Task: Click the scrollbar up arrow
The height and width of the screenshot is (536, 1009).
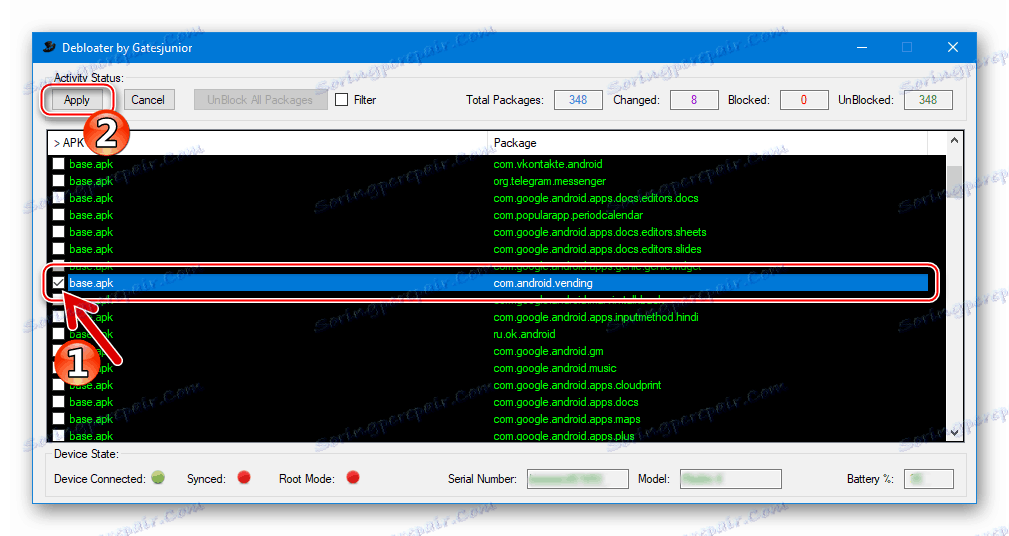Action: tap(954, 141)
